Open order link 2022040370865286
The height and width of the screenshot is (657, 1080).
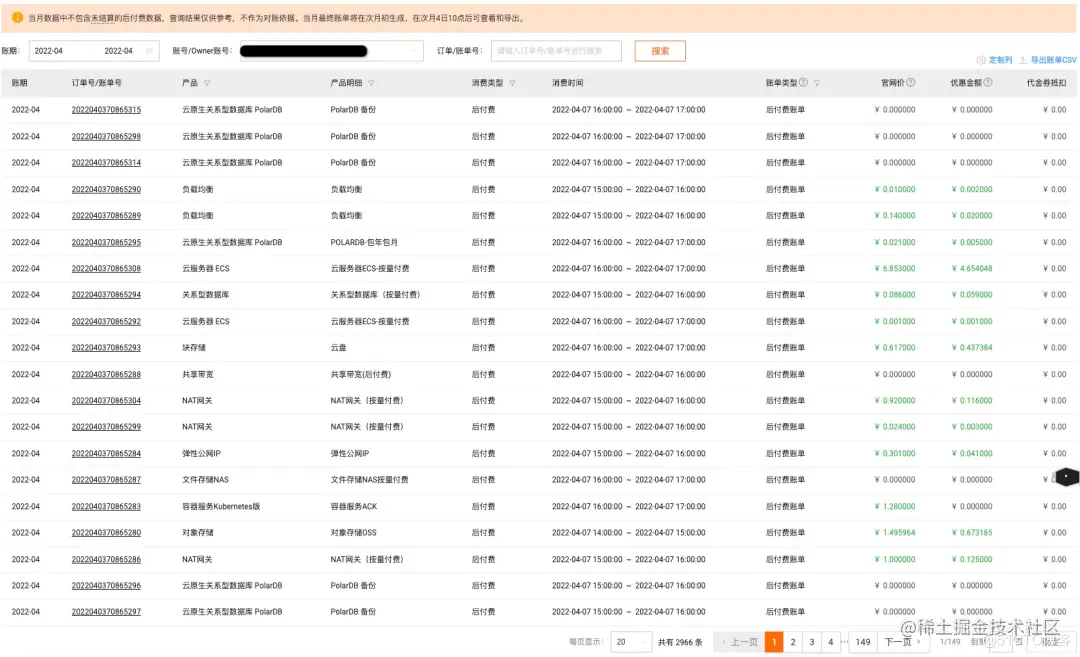point(106,560)
